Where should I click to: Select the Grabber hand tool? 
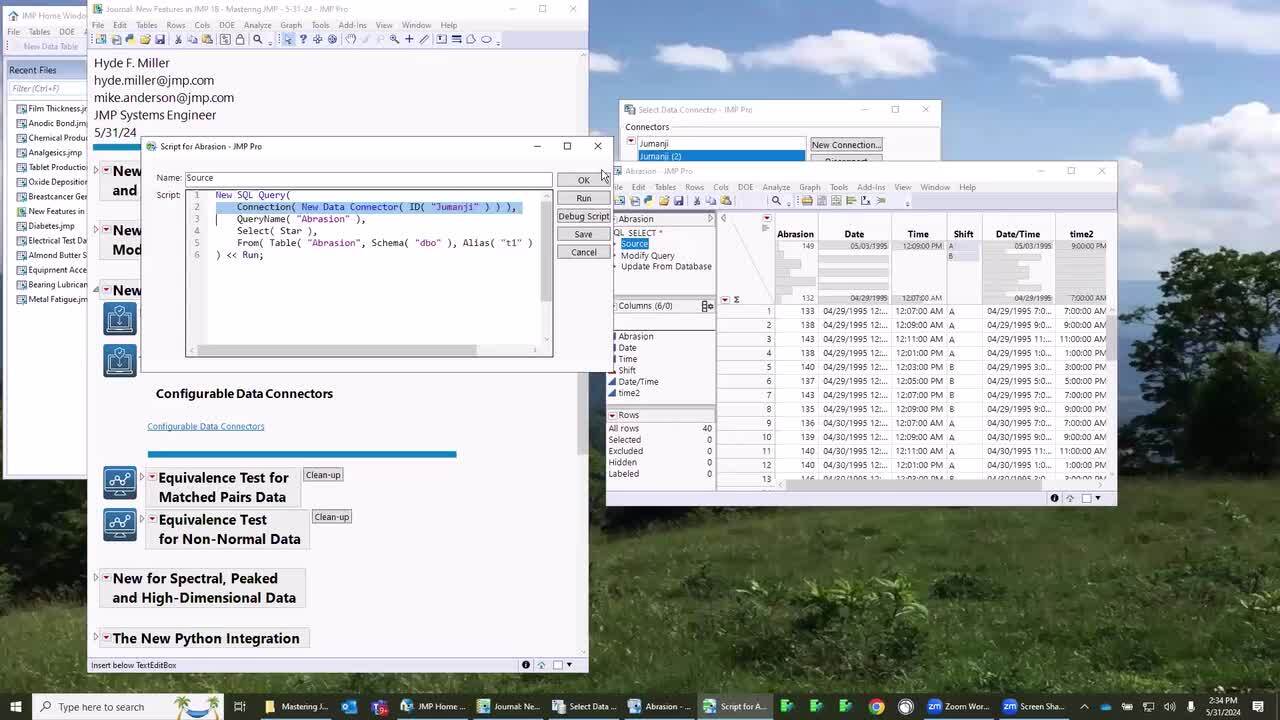350,40
